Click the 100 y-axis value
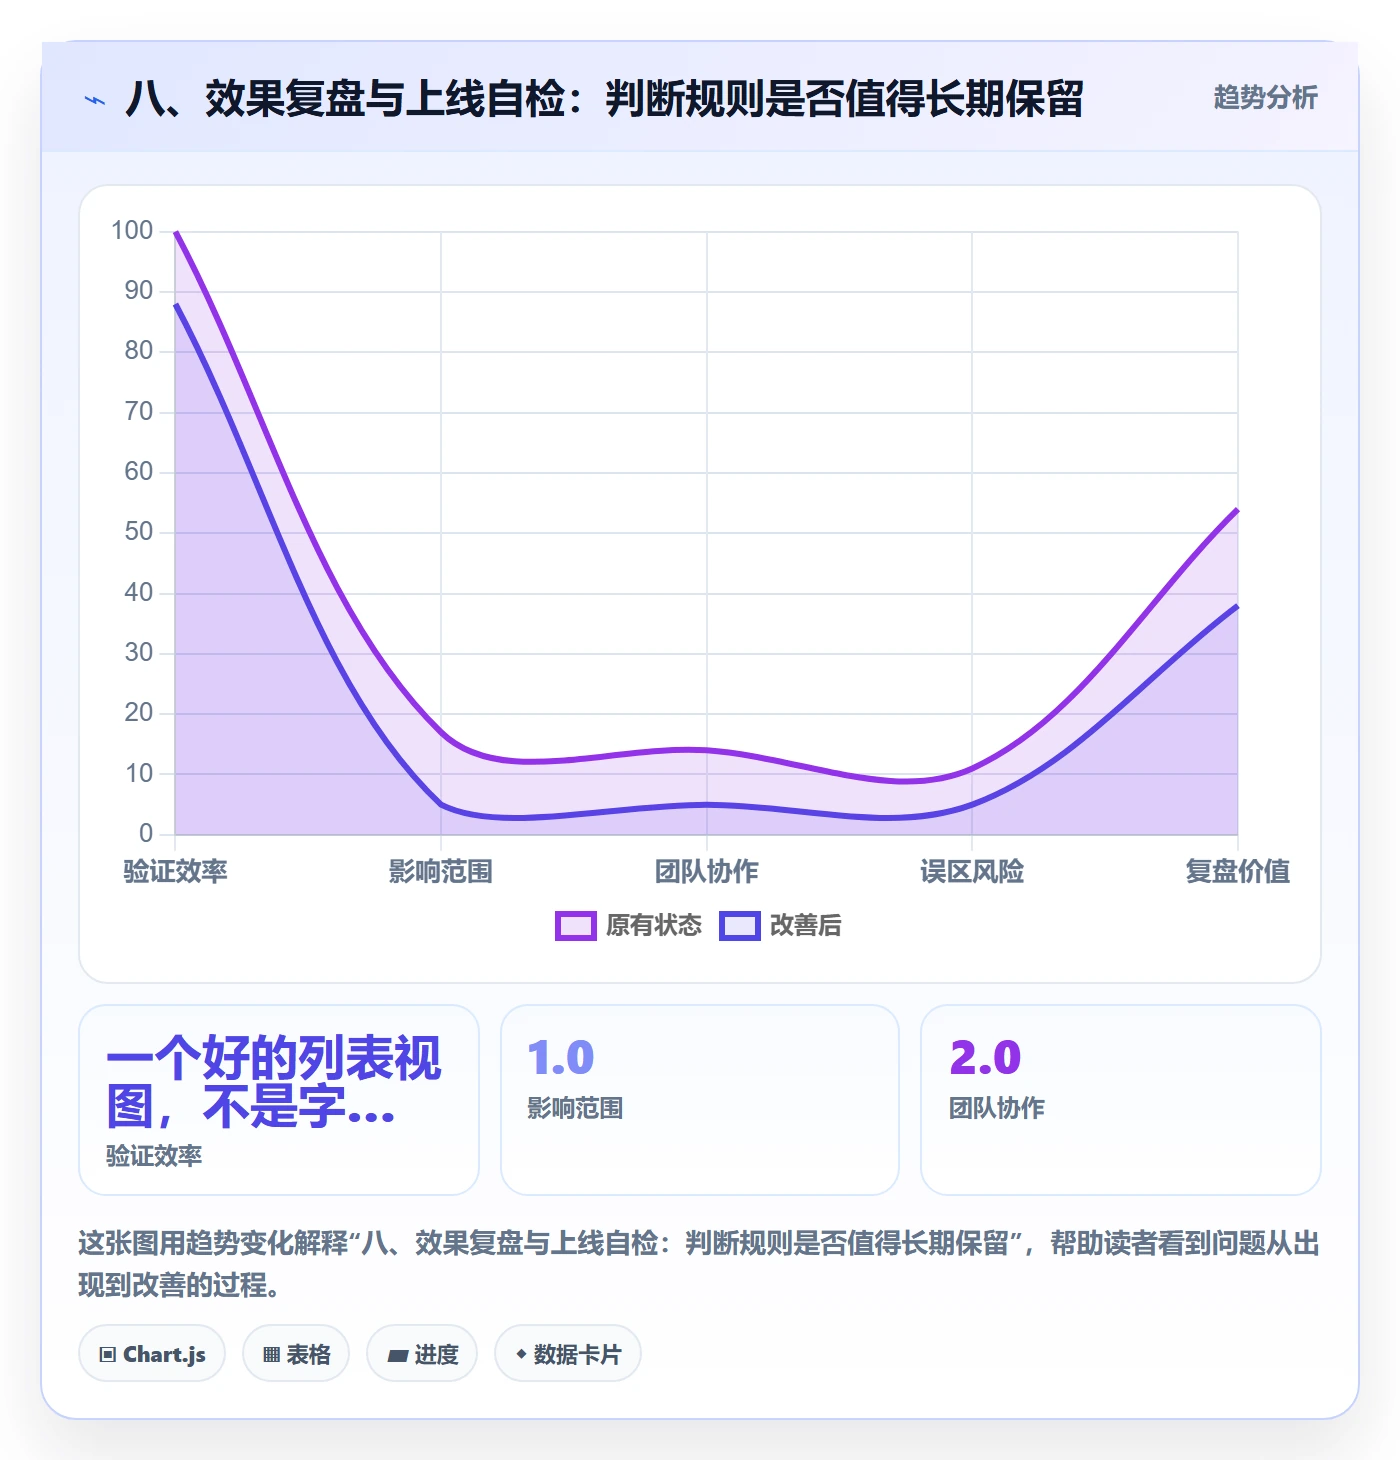This screenshot has width=1400, height=1460. (132, 231)
